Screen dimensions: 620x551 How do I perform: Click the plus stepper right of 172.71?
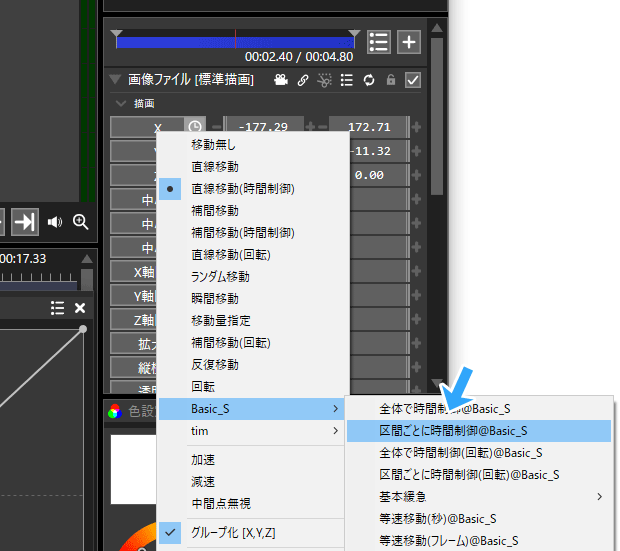pyautogui.click(x=416, y=127)
